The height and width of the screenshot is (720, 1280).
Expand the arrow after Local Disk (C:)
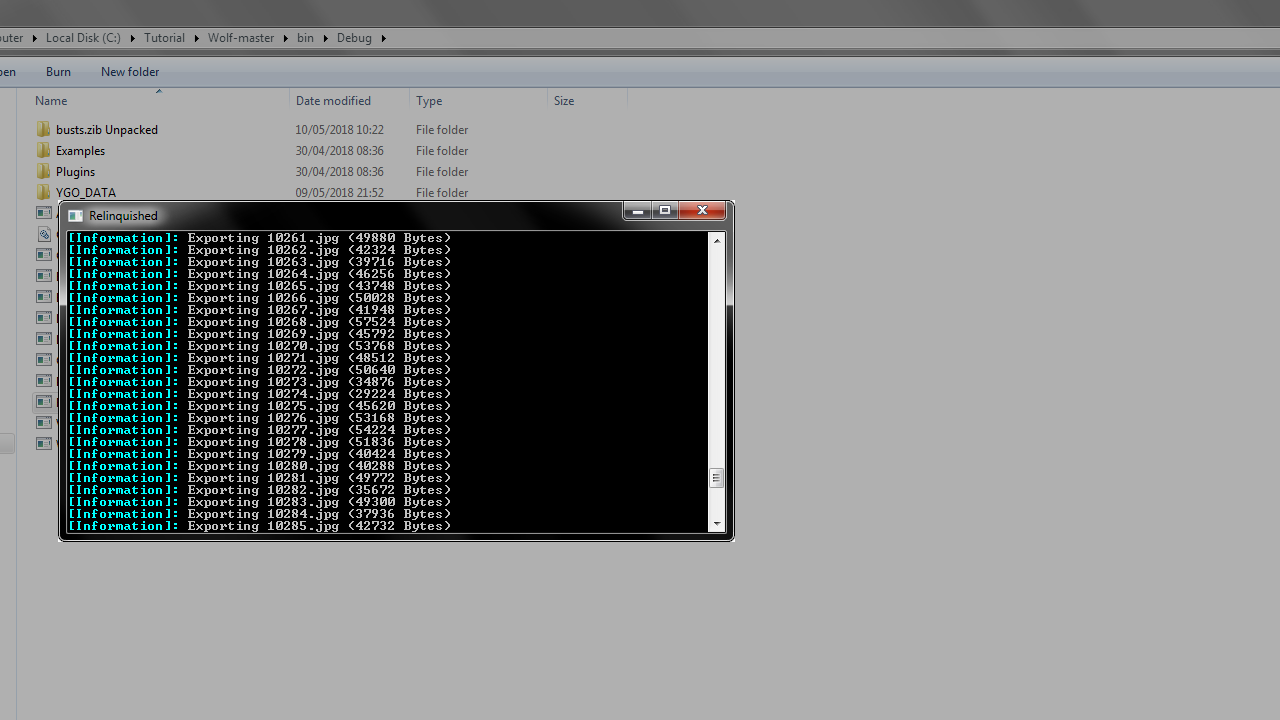pos(132,38)
